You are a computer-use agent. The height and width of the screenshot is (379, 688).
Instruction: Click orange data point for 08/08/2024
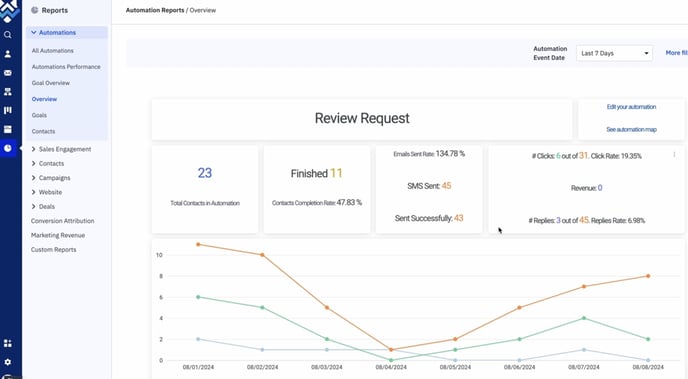point(648,276)
